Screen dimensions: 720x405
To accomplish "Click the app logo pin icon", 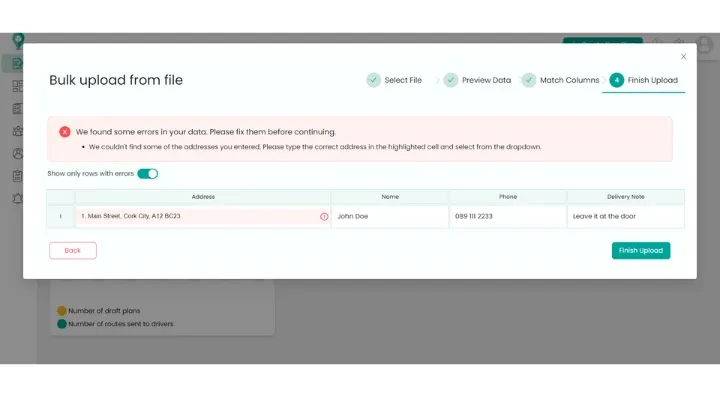I will tap(18, 40).
